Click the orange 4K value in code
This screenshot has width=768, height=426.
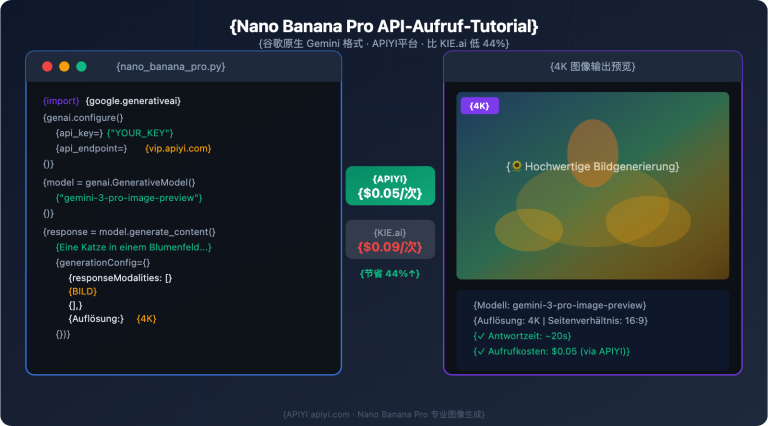tap(146, 319)
